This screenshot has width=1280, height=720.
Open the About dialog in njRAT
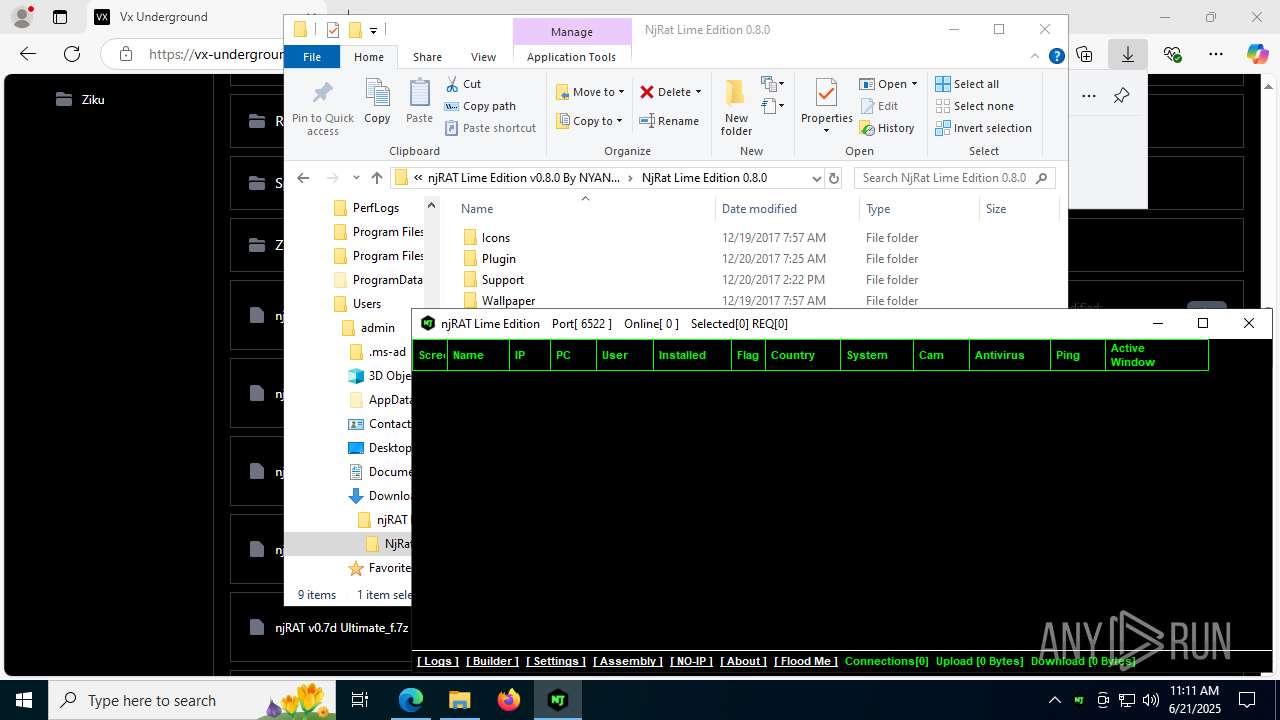click(743, 661)
